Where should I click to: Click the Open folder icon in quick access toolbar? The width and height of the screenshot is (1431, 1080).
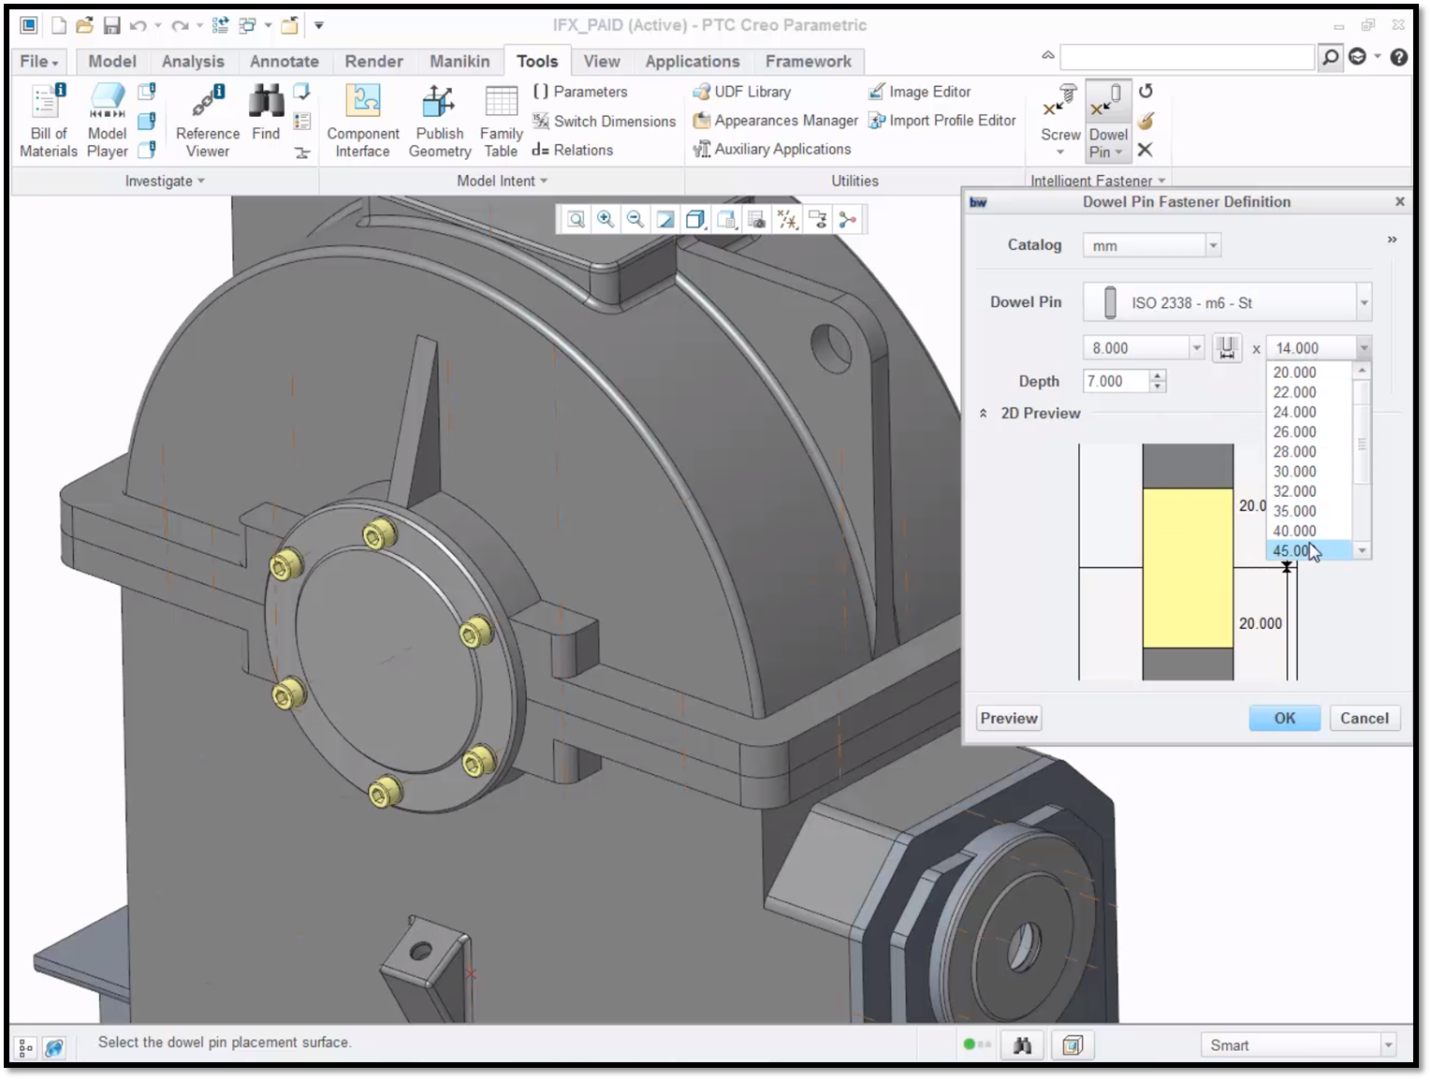pos(85,25)
